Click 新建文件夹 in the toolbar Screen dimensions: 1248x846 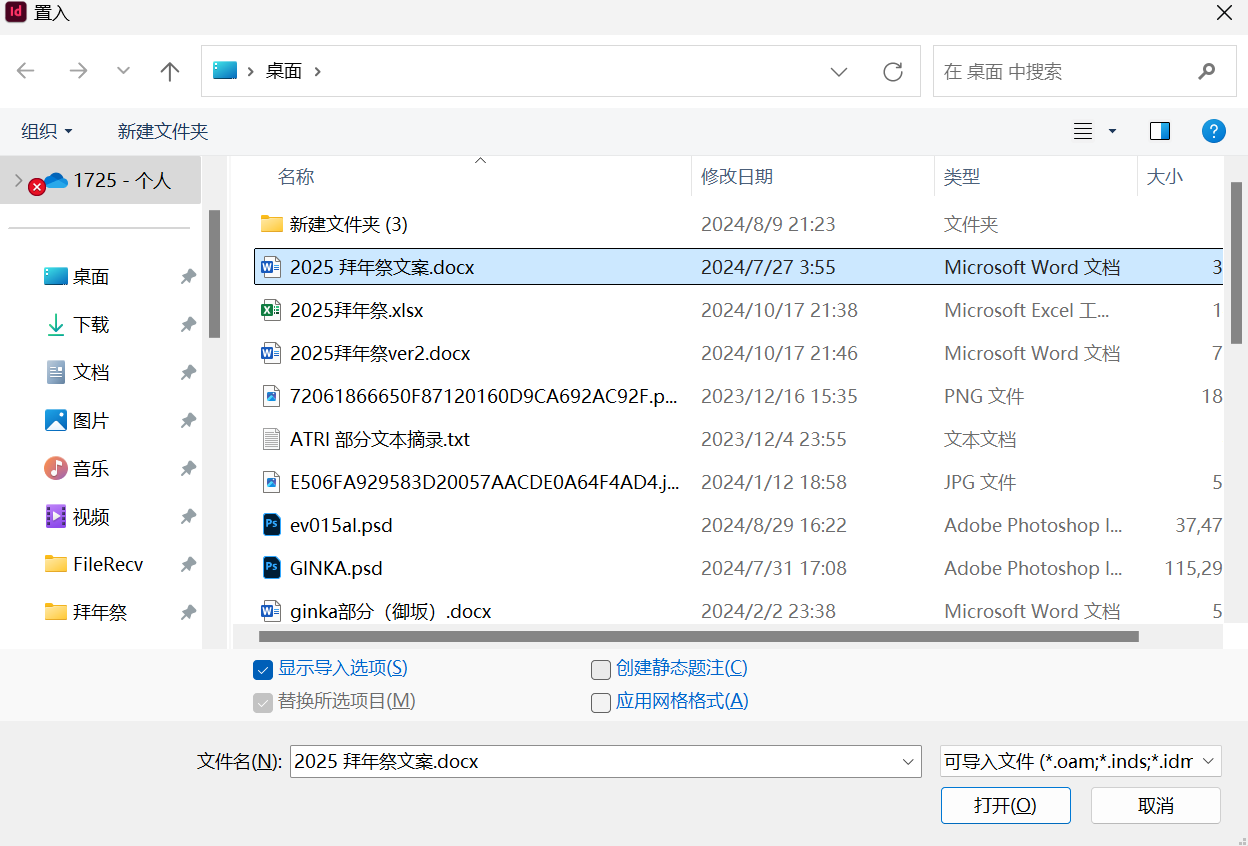(162, 131)
